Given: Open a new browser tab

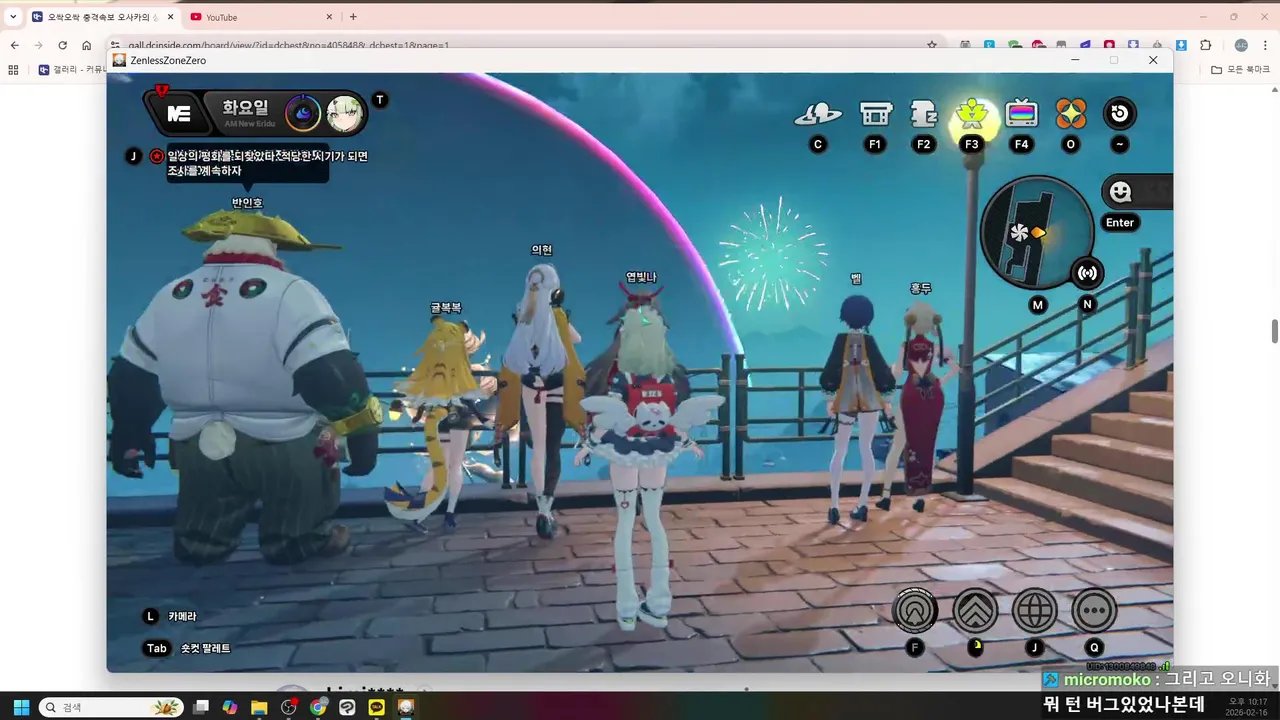Looking at the screenshot, I should 353,17.
